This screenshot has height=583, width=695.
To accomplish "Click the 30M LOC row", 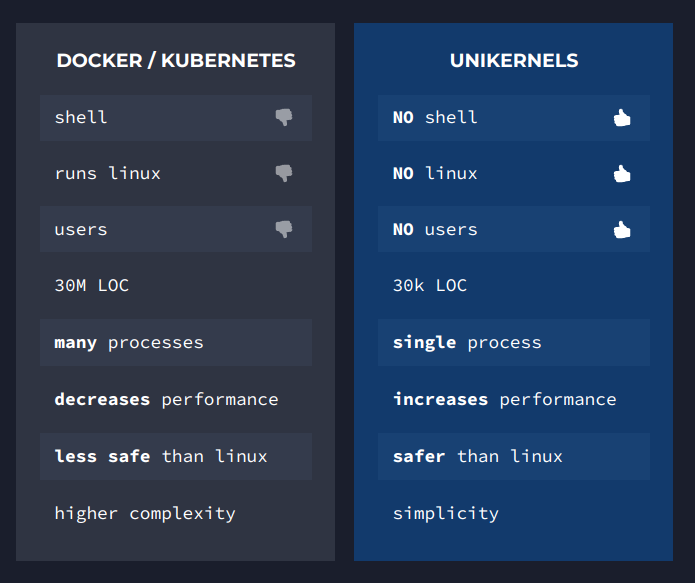I will [176, 286].
